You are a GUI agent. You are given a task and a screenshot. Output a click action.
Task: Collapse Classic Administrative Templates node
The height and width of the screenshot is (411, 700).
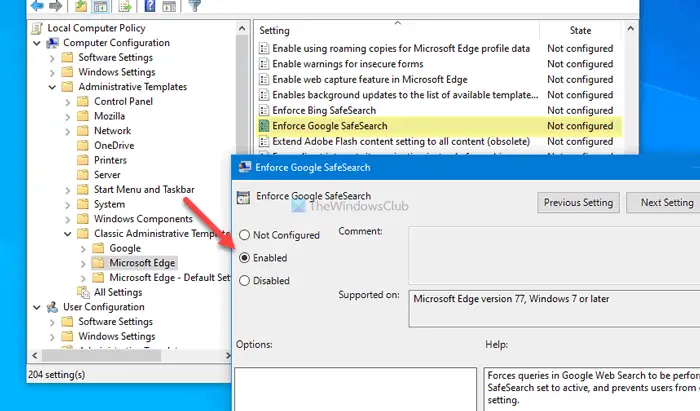pos(68,234)
